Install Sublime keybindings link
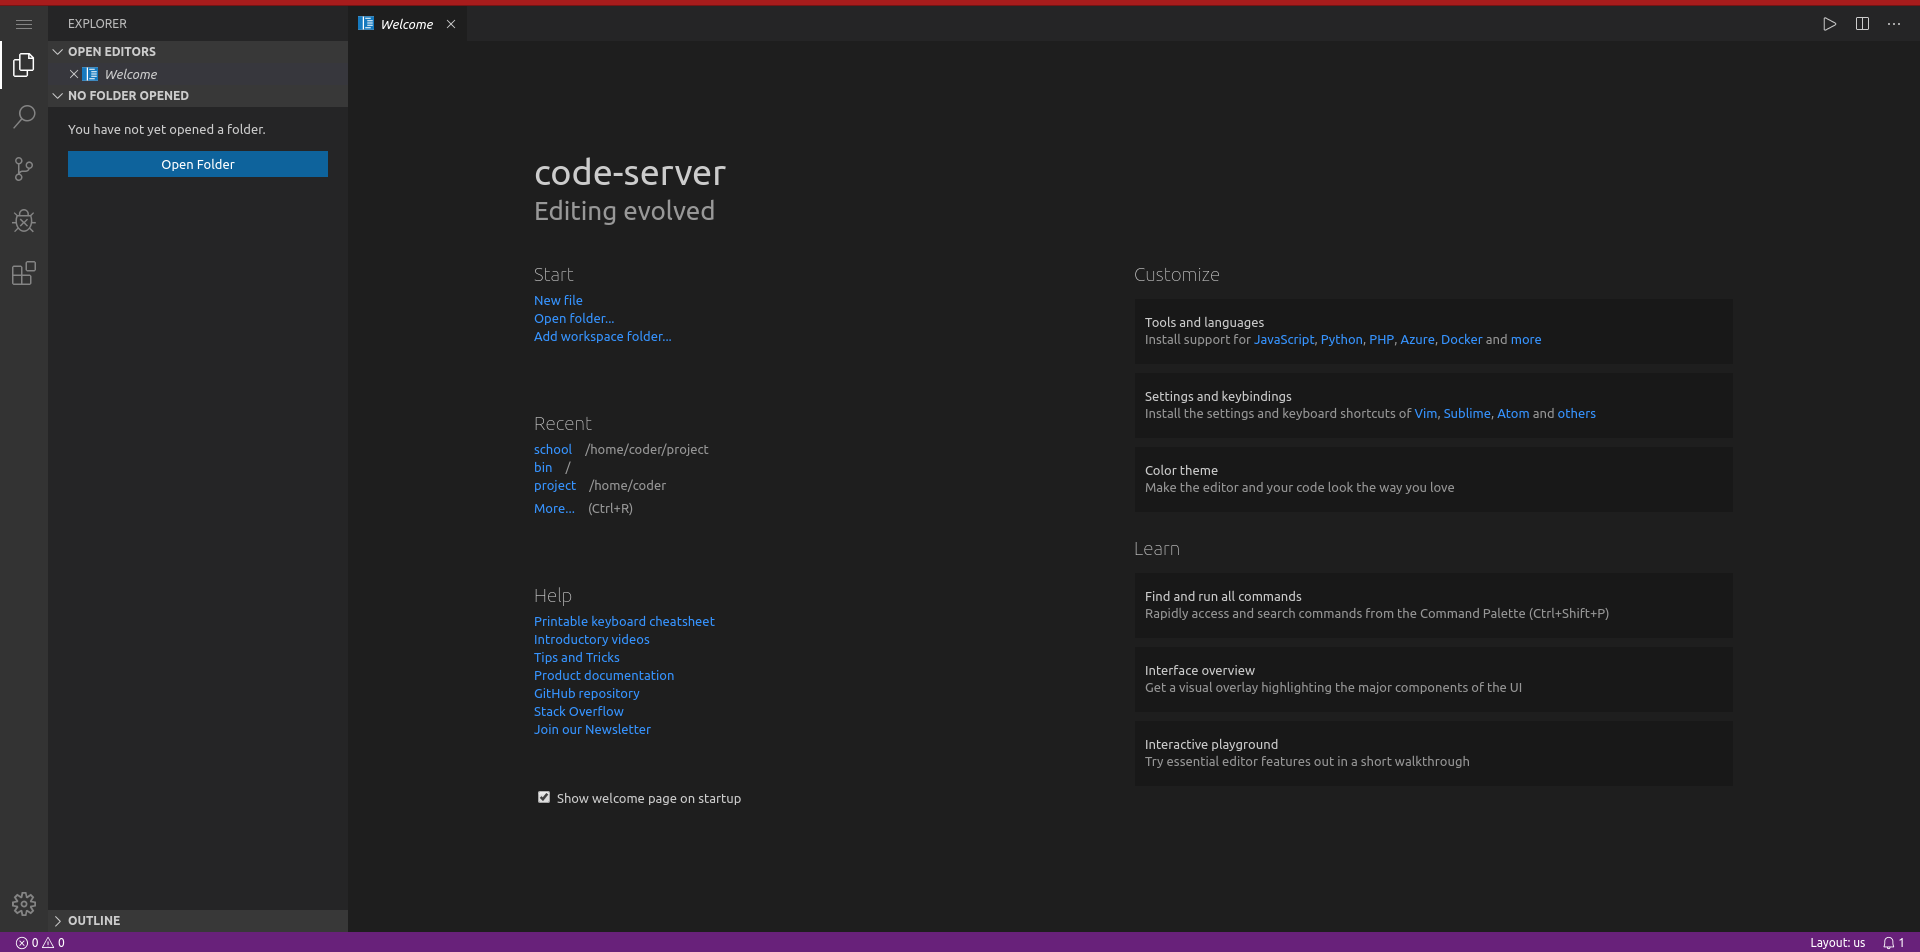Viewport: 1920px width, 952px height. click(1467, 413)
